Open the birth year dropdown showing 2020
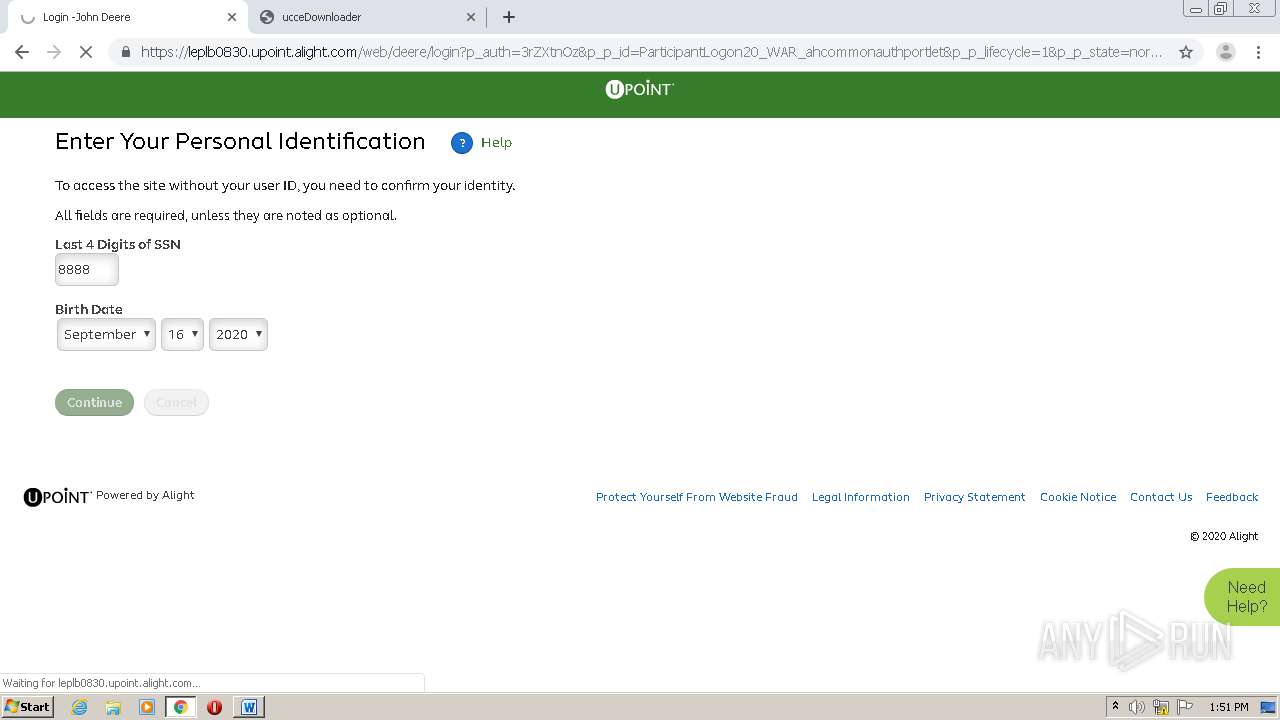The height and width of the screenshot is (720, 1280). (x=238, y=334)
